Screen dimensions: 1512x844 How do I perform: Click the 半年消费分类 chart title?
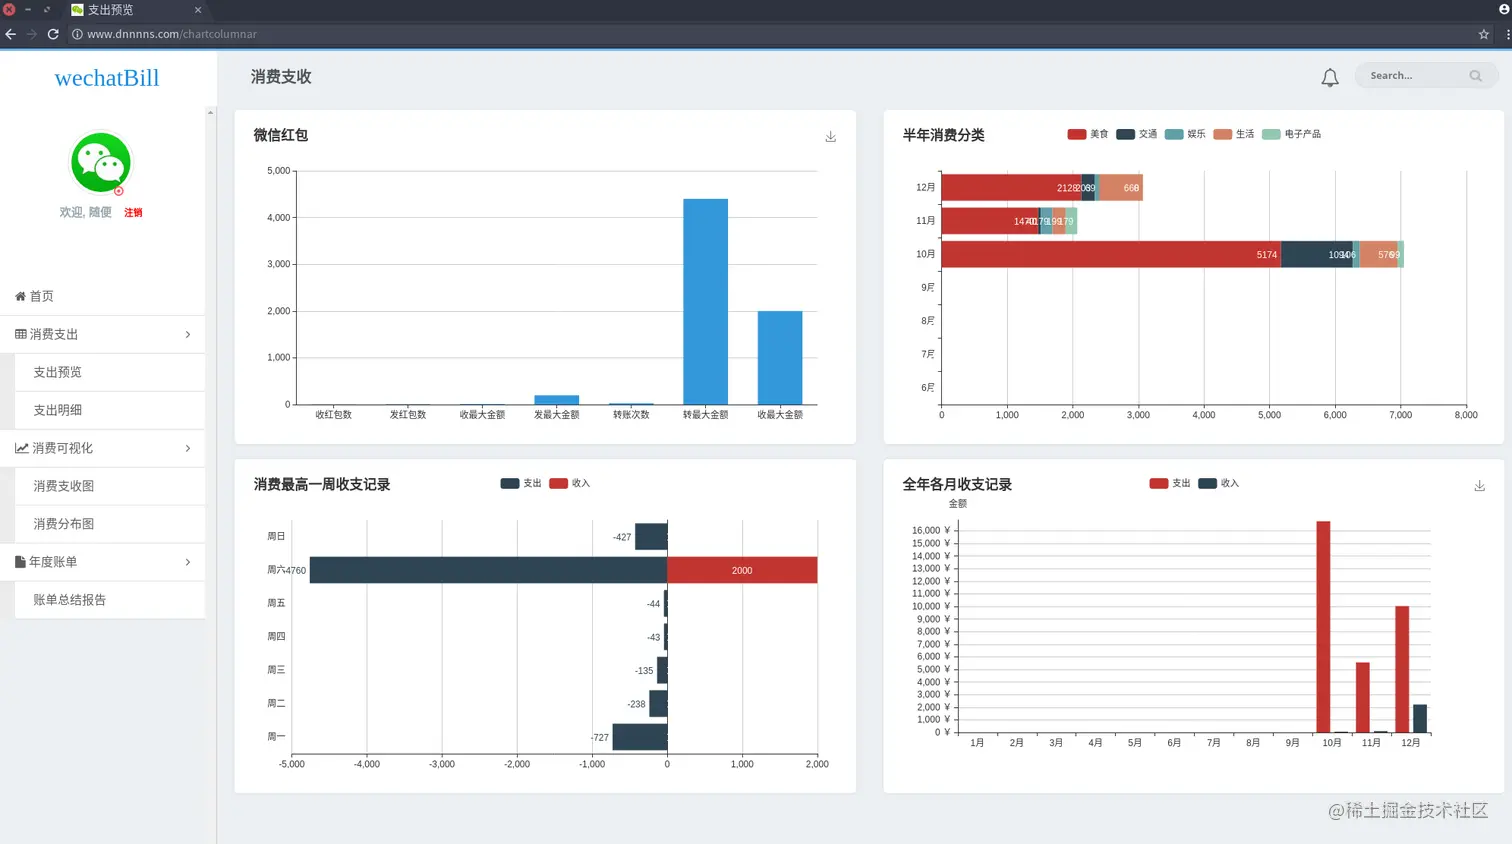944,135
